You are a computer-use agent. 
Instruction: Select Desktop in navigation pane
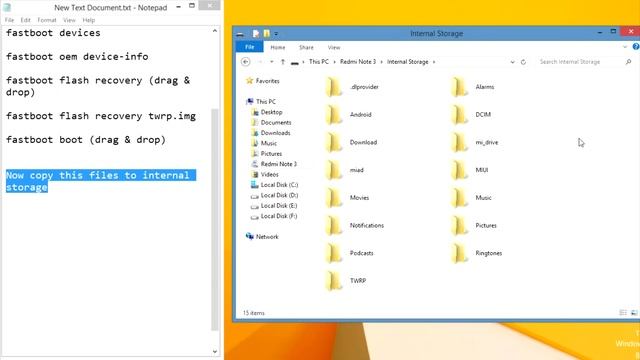(267, 112)
